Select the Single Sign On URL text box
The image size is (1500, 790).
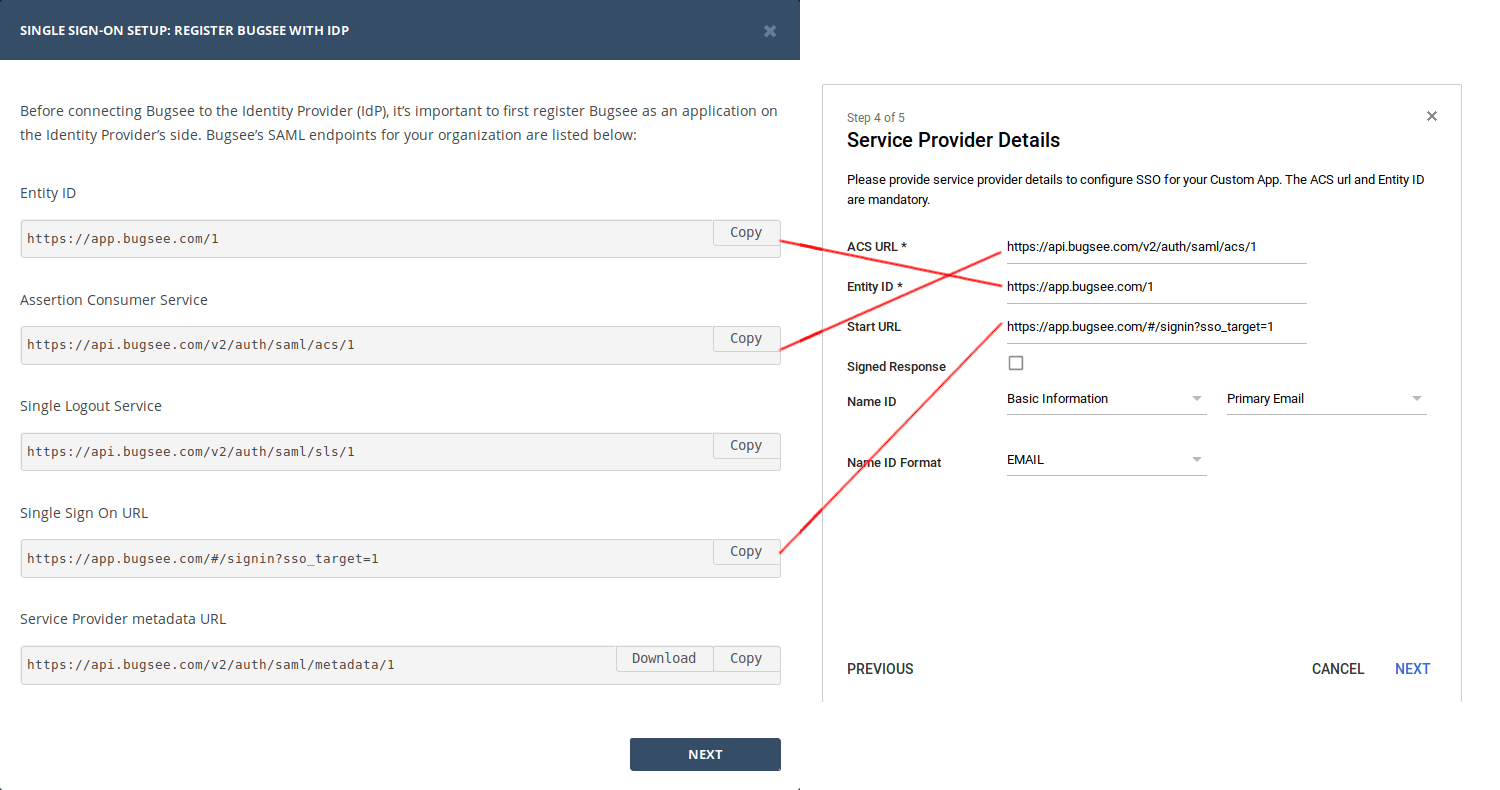365,559
